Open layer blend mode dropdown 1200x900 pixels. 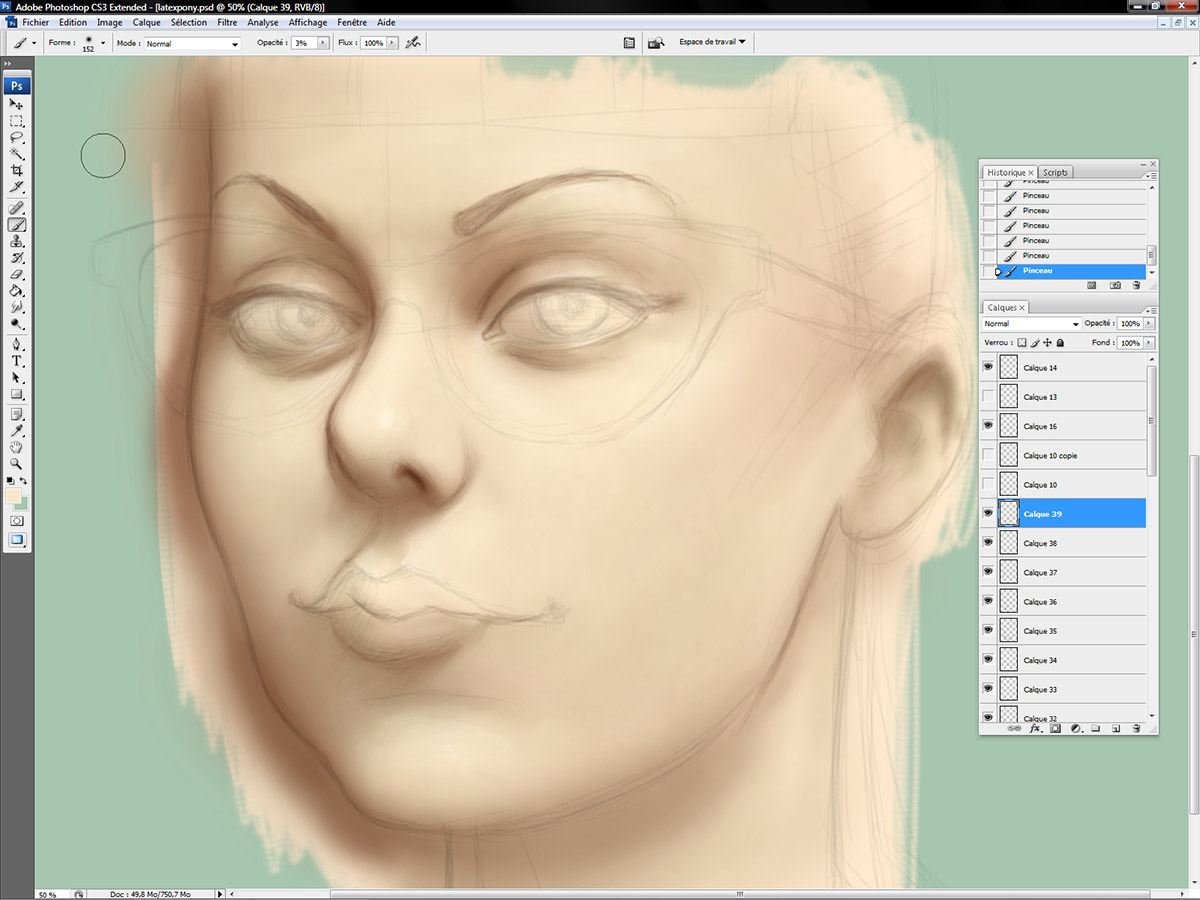[1031, 324]
